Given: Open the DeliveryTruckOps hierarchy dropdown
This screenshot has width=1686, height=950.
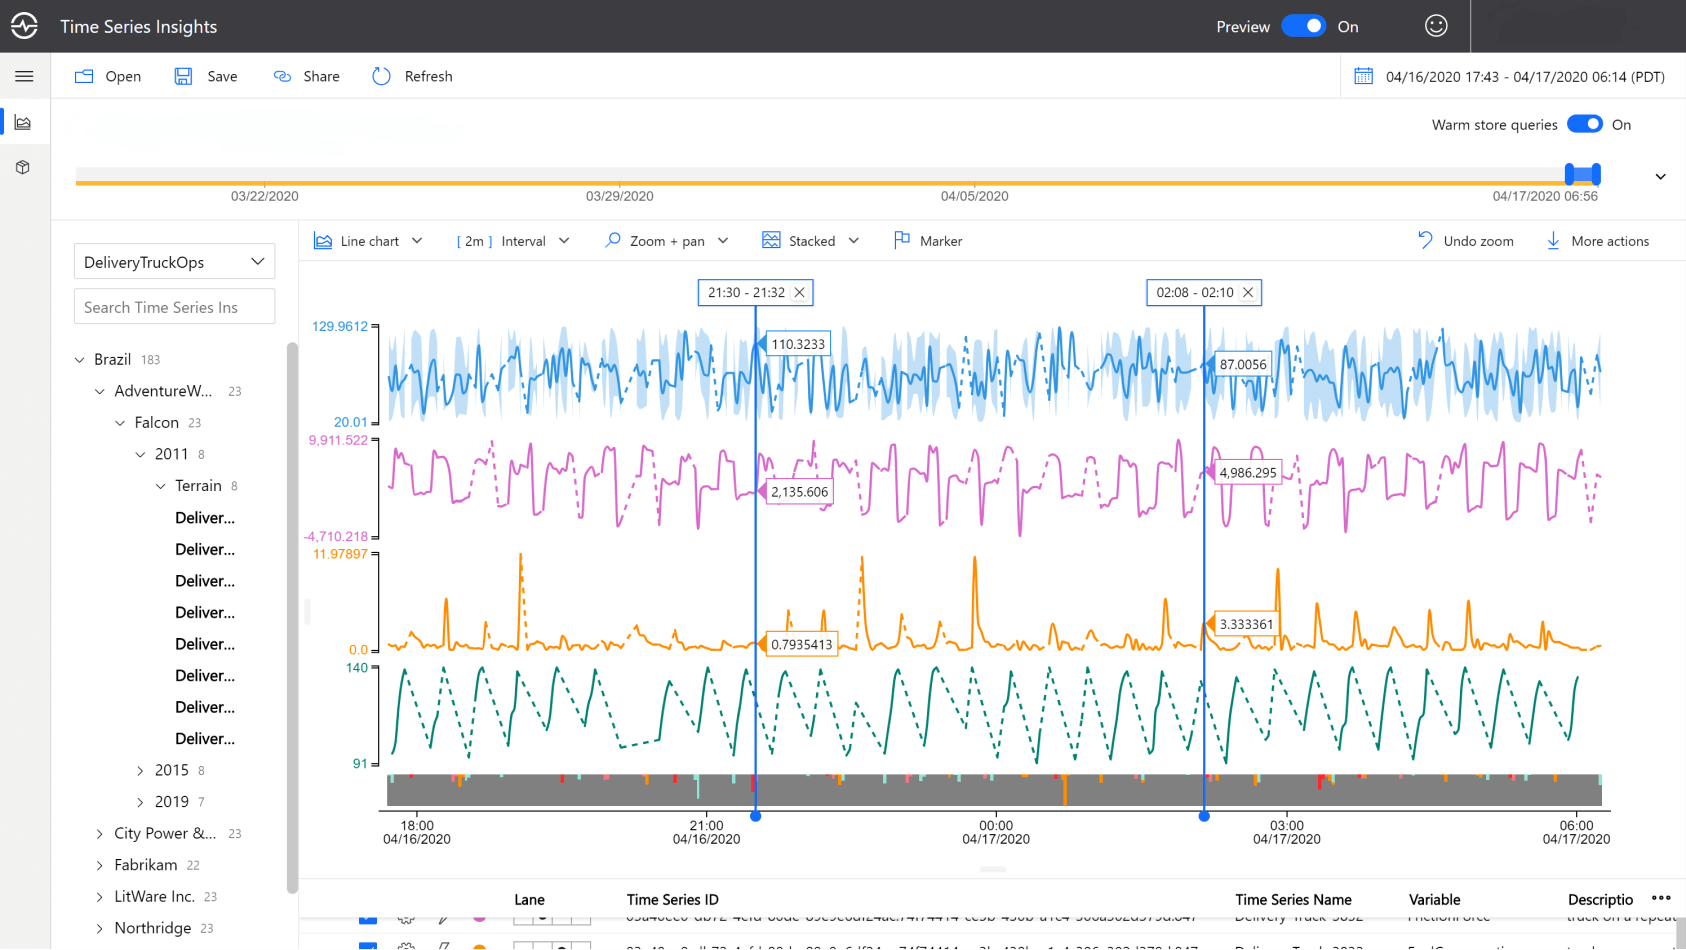Looking at the screenshot, I should [174, 262].
